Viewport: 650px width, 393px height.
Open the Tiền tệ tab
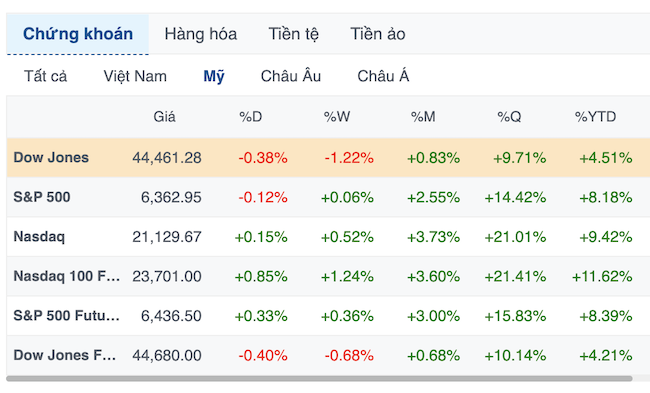click(293, 34)
